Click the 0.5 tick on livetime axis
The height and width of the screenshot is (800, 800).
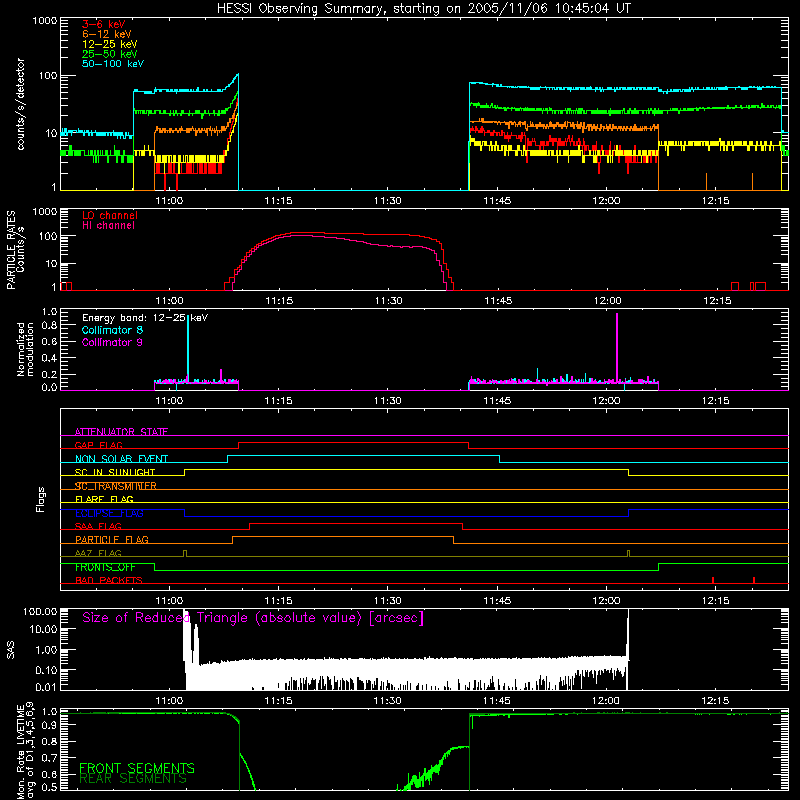49,787
